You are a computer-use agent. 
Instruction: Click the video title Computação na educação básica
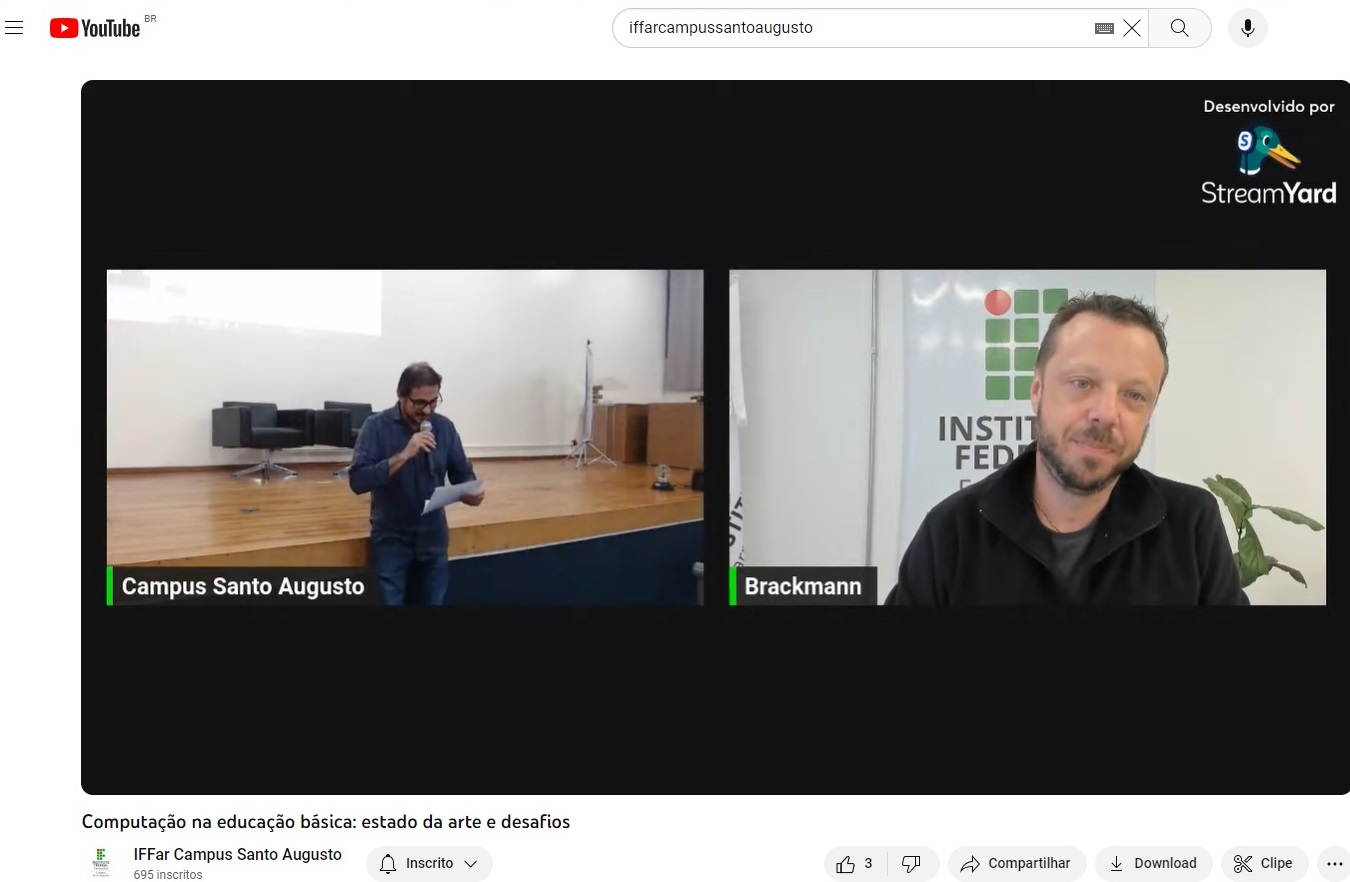(326, 822)
